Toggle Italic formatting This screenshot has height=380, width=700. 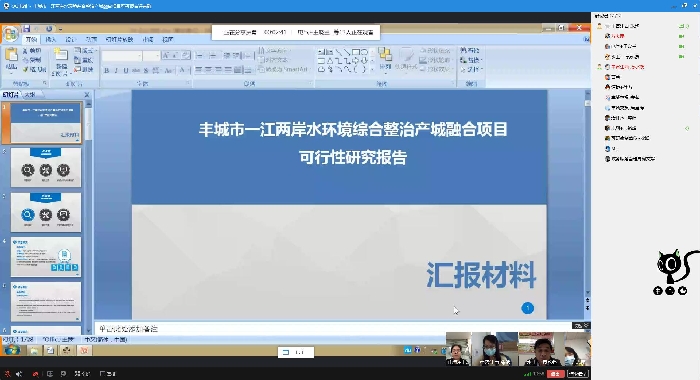(116, 70)
